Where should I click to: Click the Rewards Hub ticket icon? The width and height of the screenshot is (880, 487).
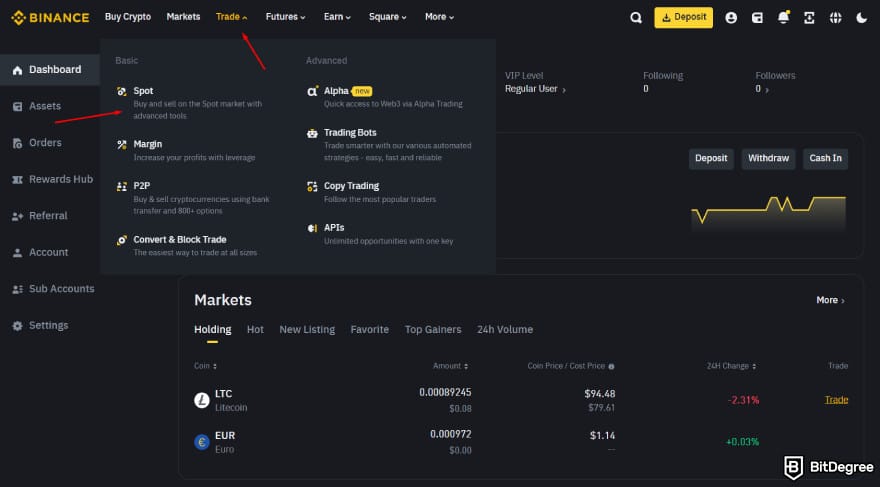[17, 180]
